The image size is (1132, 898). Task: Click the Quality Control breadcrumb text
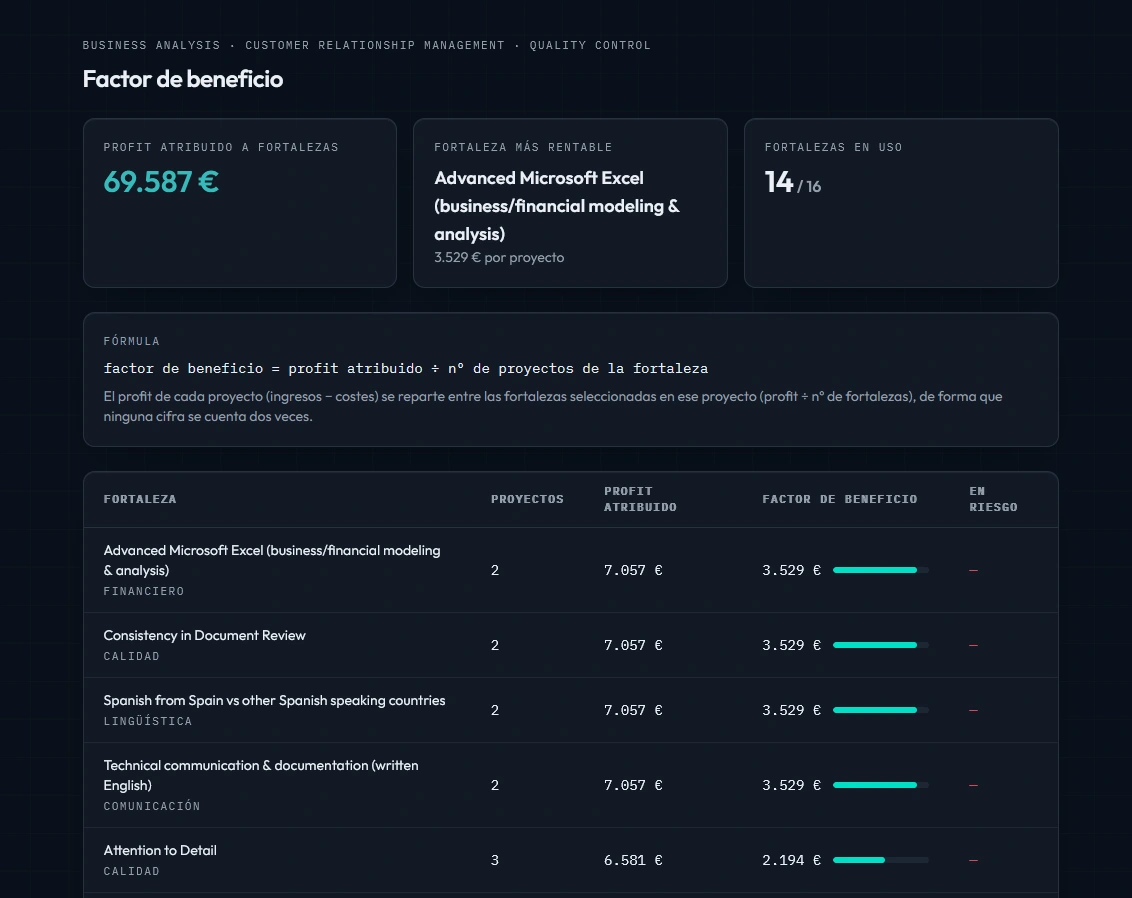590,45
